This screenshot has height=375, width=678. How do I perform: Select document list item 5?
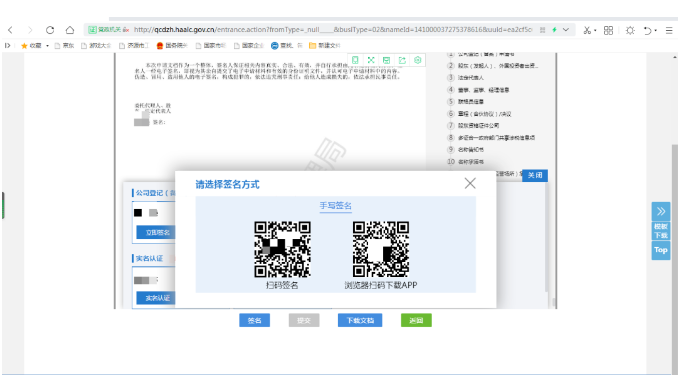point(466,102)
